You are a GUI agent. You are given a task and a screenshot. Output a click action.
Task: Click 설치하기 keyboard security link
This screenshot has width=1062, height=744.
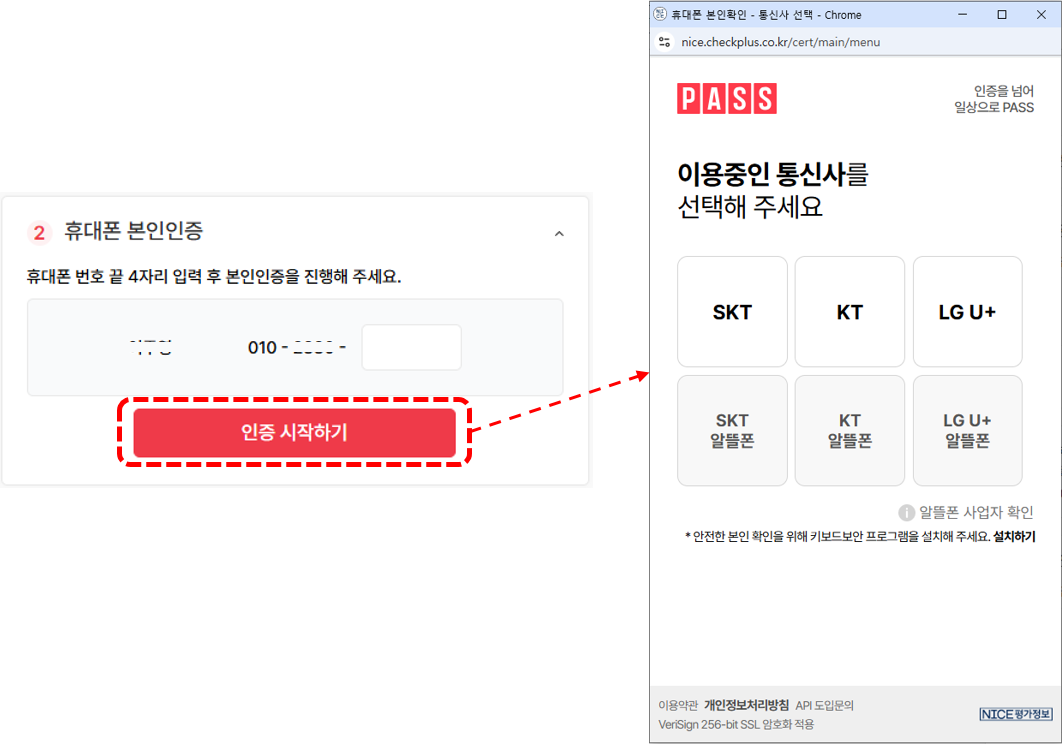(1014, 537)
